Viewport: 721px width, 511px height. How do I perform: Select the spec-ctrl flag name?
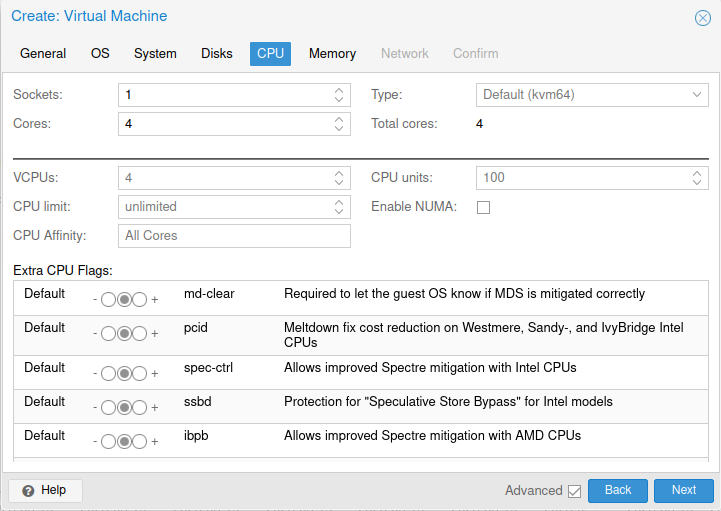pyautogui.click(x=208, y=368)
